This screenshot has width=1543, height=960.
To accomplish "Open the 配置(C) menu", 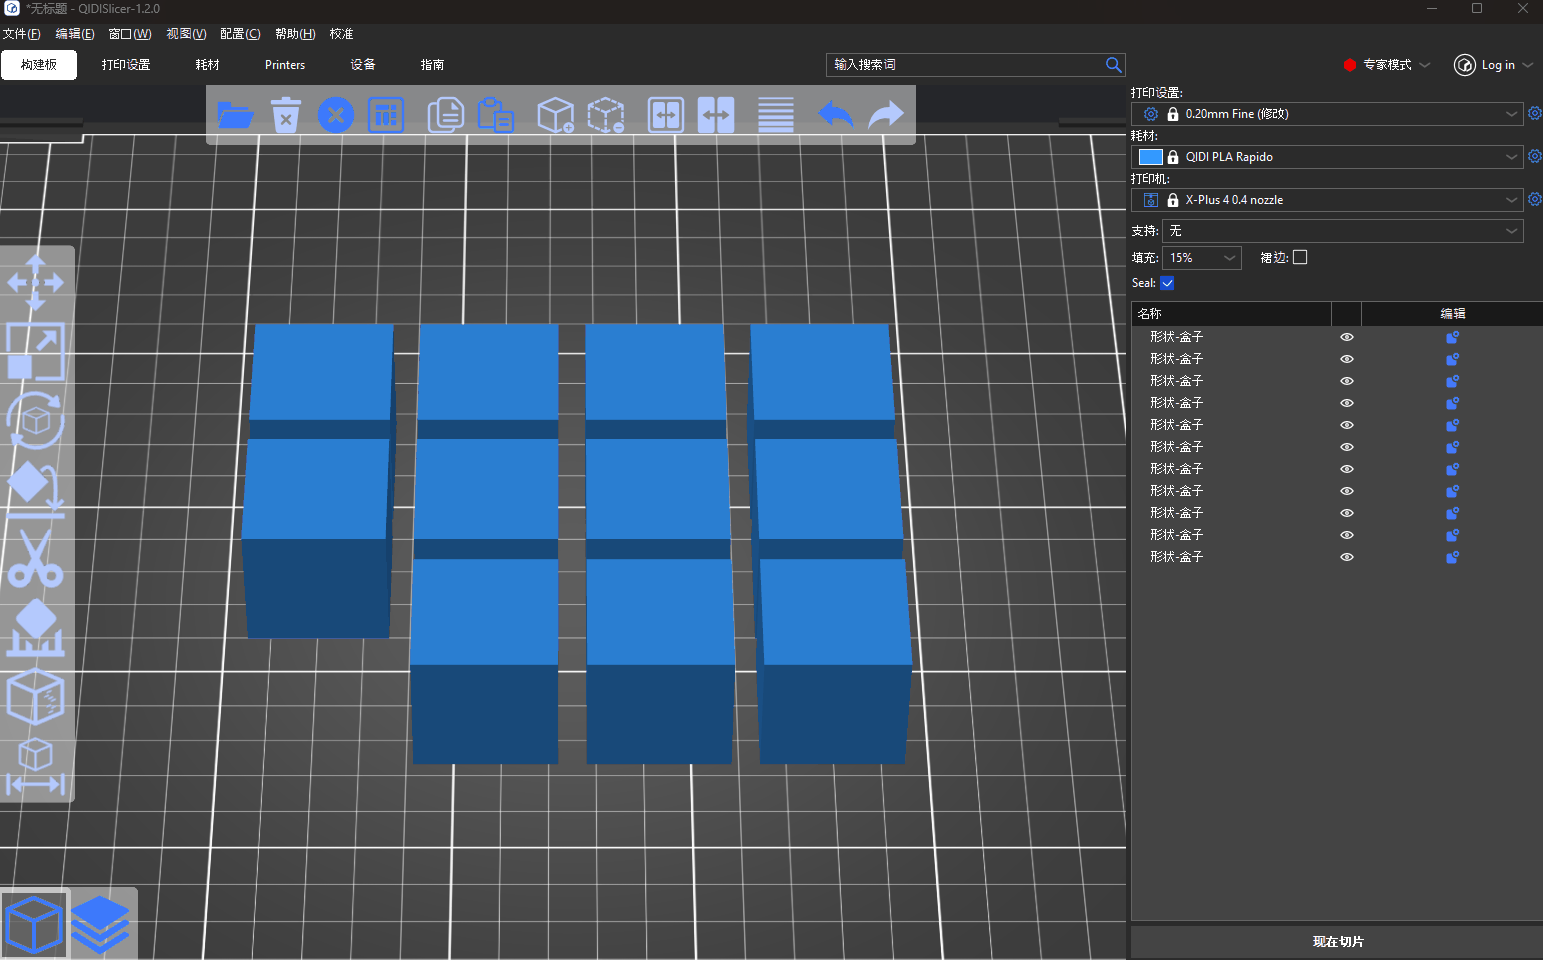I will (x=240, y=34).
